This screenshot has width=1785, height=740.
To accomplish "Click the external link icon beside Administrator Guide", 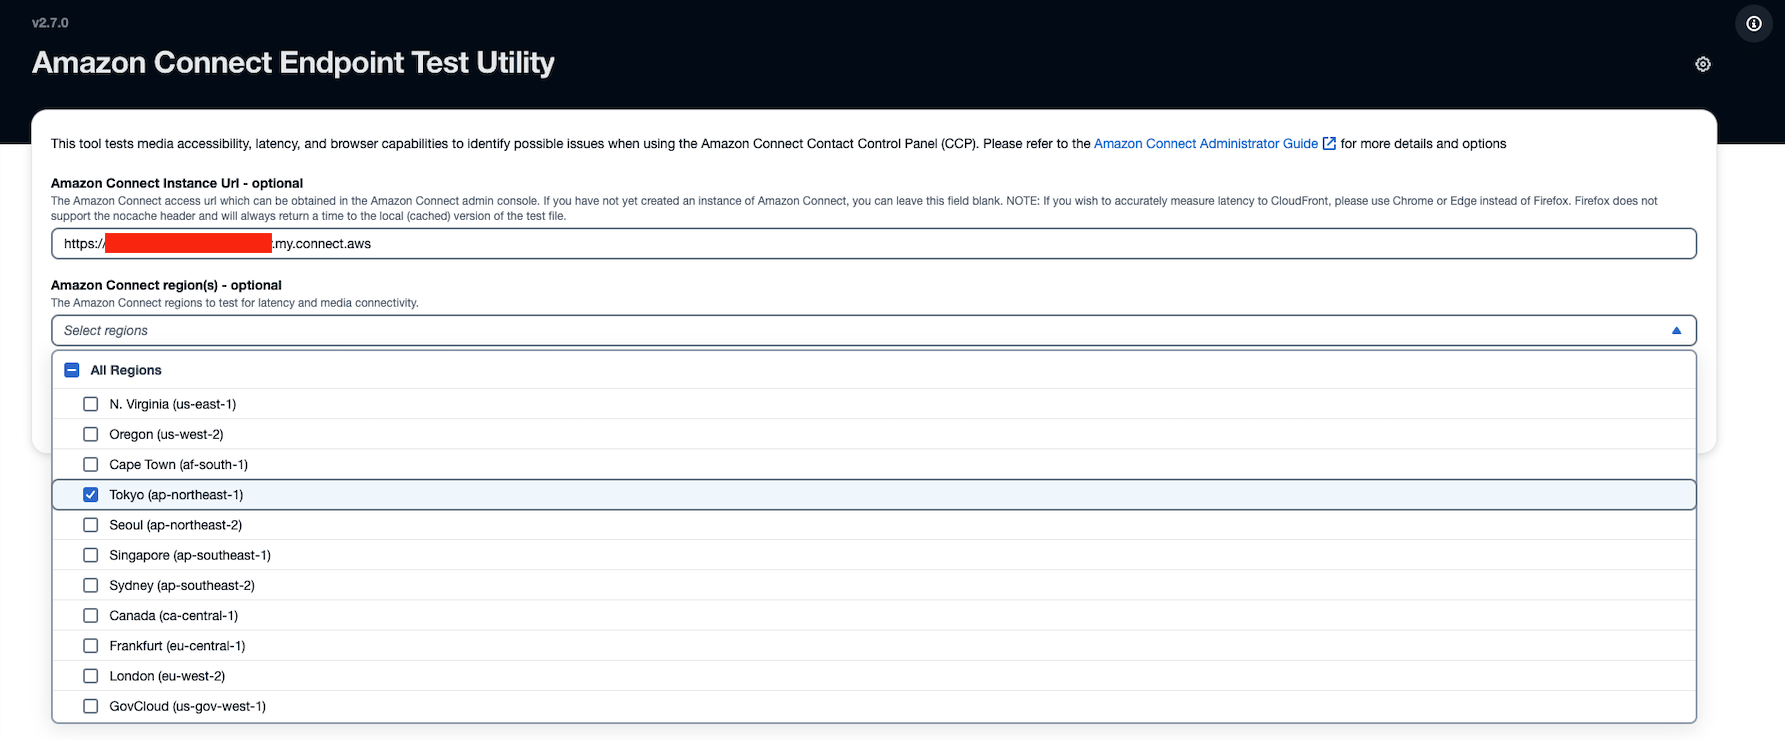I will (1329, 144).
